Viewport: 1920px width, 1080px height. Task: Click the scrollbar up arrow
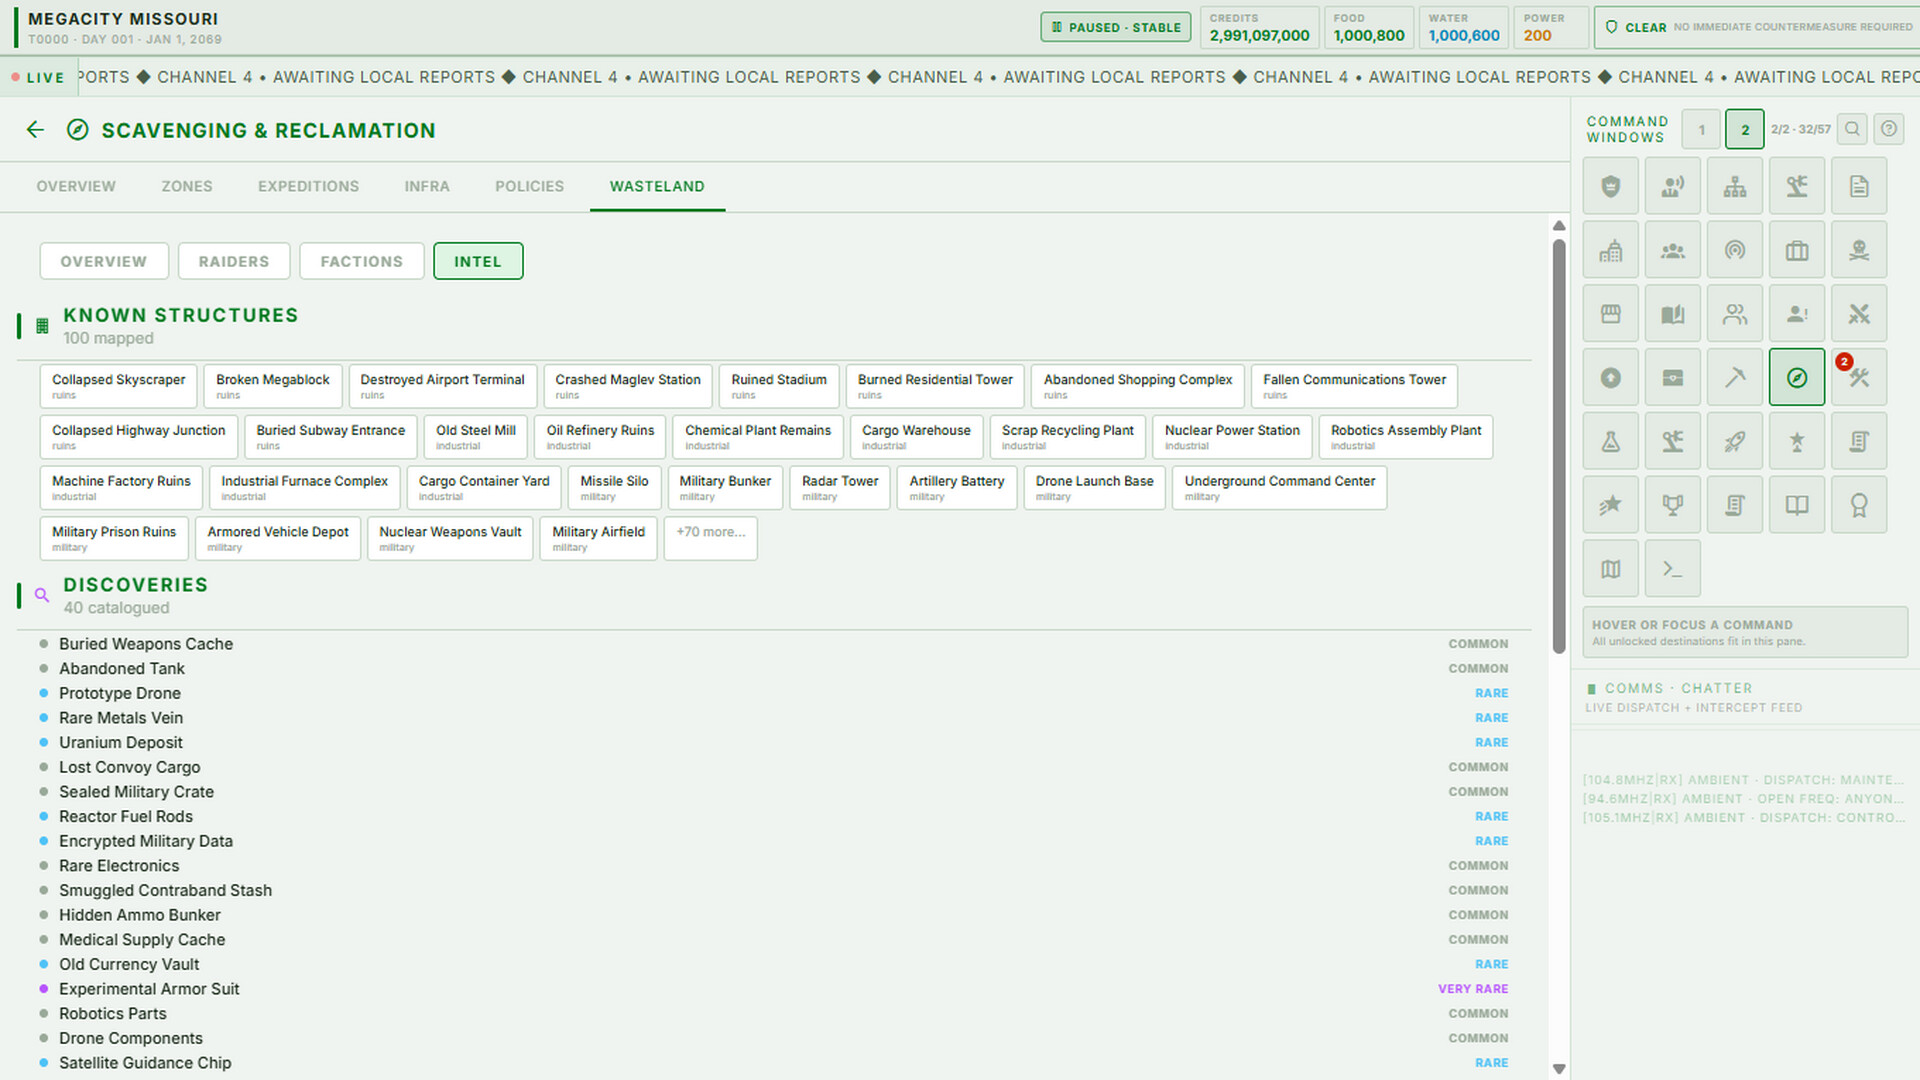(1559, 226)
